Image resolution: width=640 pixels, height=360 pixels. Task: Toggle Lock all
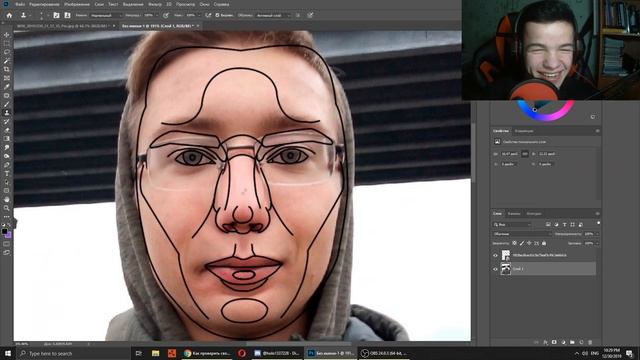click(x=544, y=243)
